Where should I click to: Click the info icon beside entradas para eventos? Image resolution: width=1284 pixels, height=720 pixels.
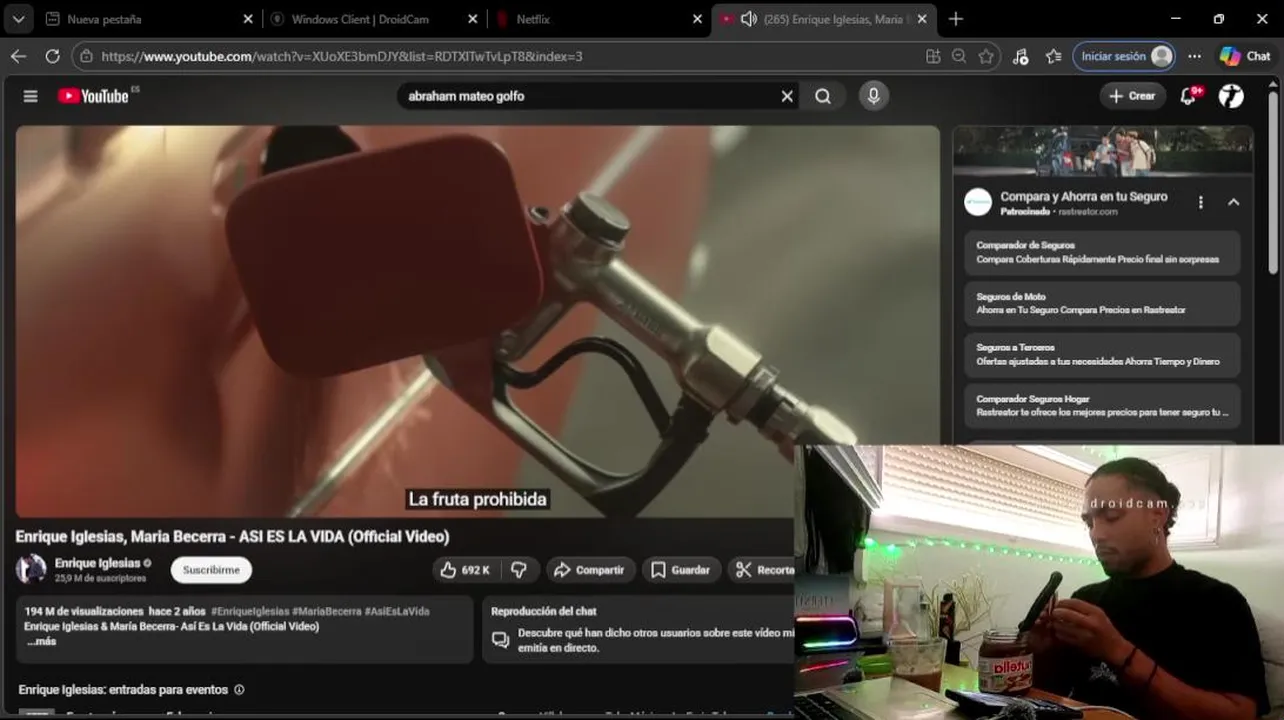[239, 690]
